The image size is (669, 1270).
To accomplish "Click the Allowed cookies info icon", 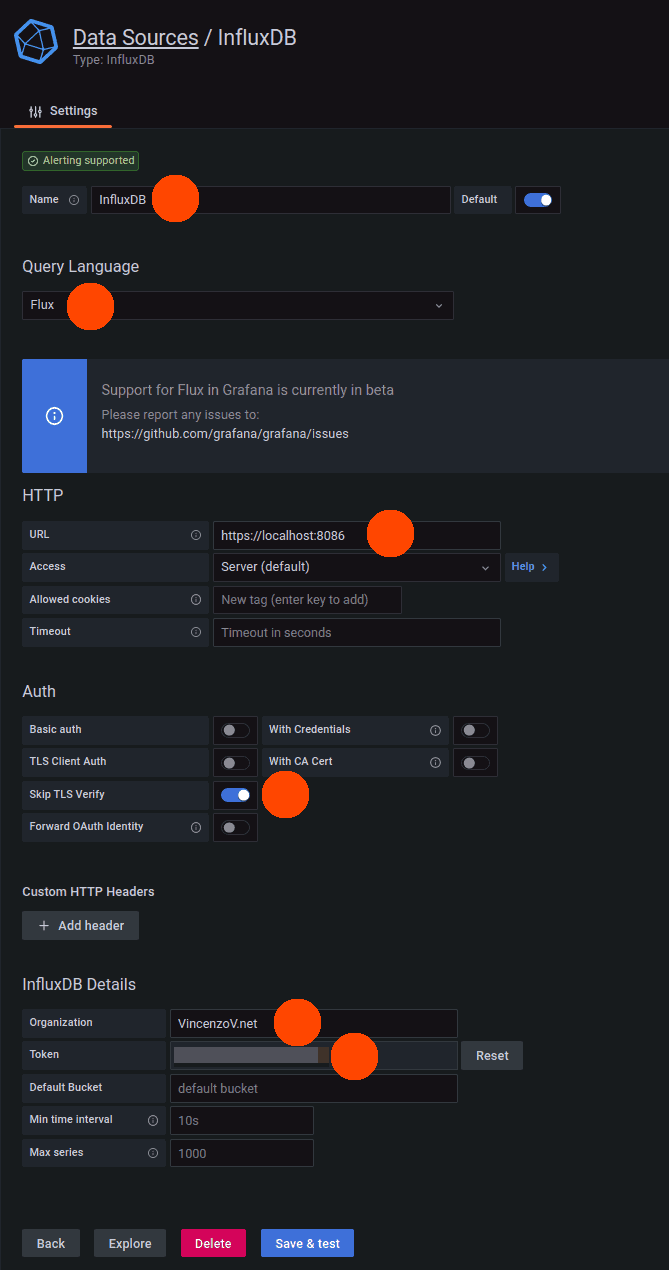I will click(x=196, y=600).
